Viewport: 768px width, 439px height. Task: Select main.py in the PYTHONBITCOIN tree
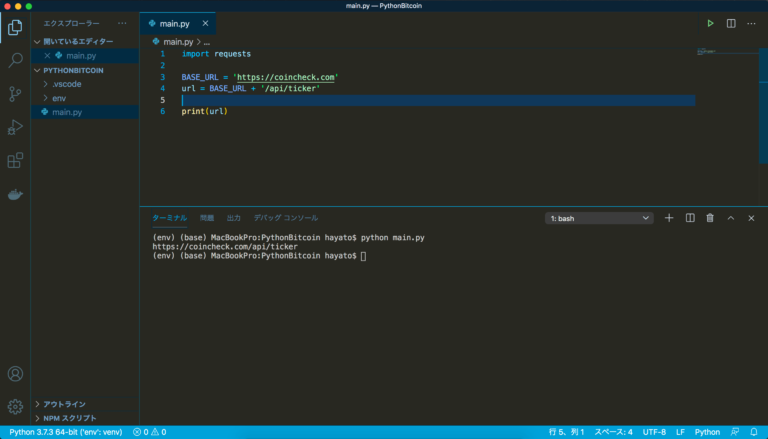coord(85,112)
